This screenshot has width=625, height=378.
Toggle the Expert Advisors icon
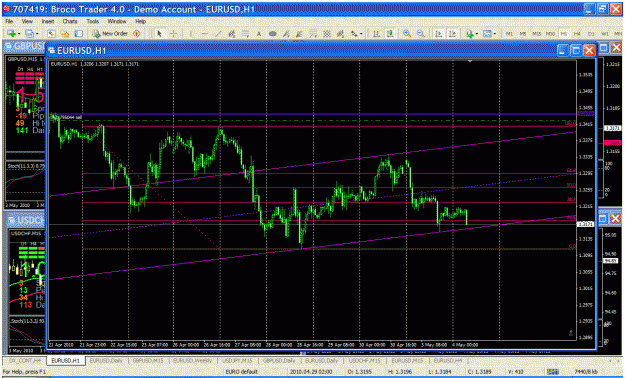tap(136, 34)
